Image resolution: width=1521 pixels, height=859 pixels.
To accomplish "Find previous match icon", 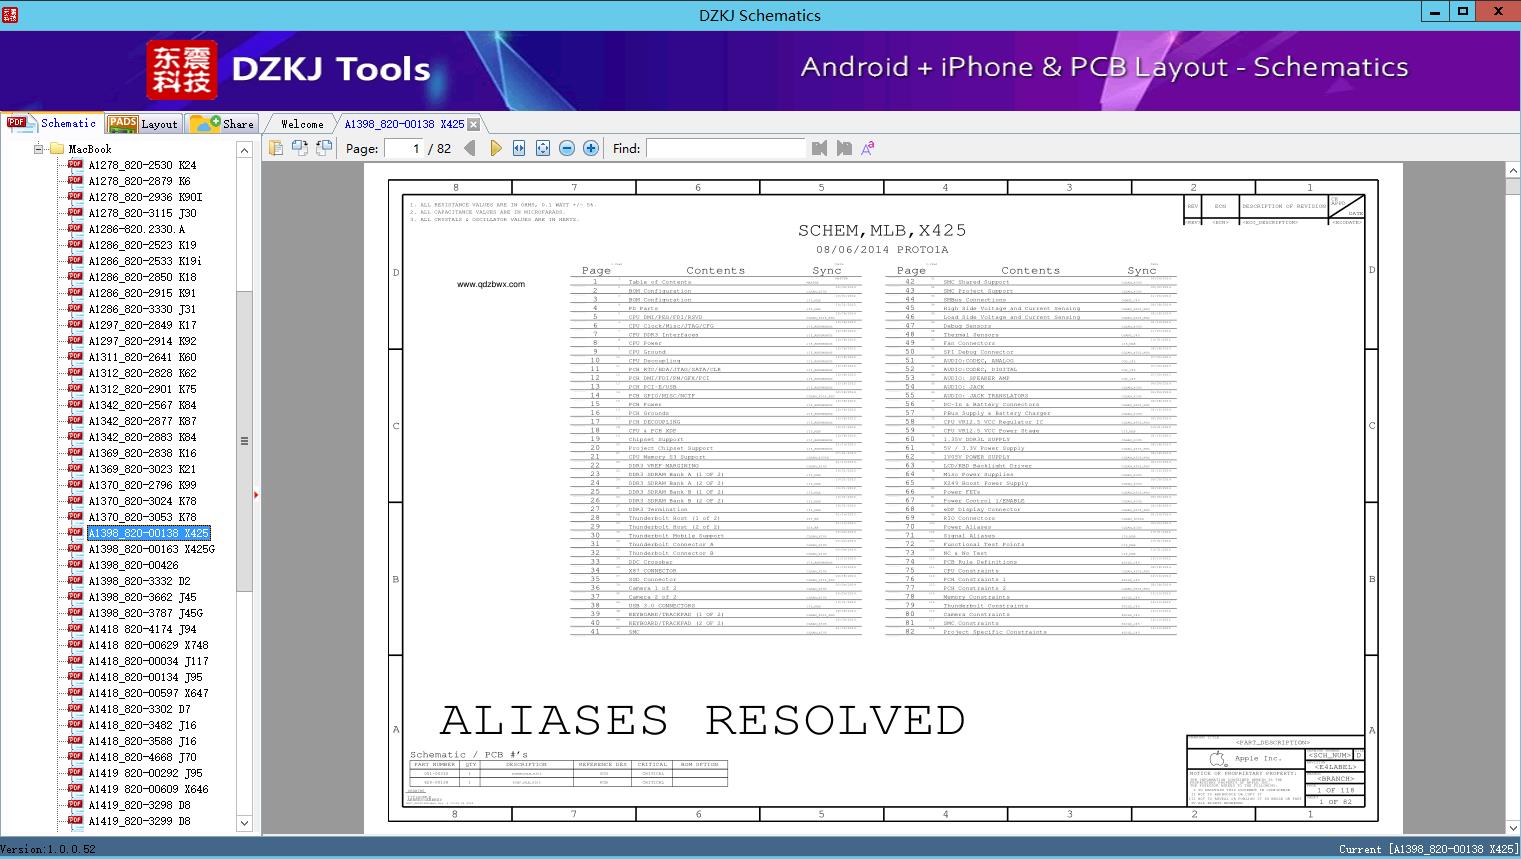I will [x=820, y=148].
